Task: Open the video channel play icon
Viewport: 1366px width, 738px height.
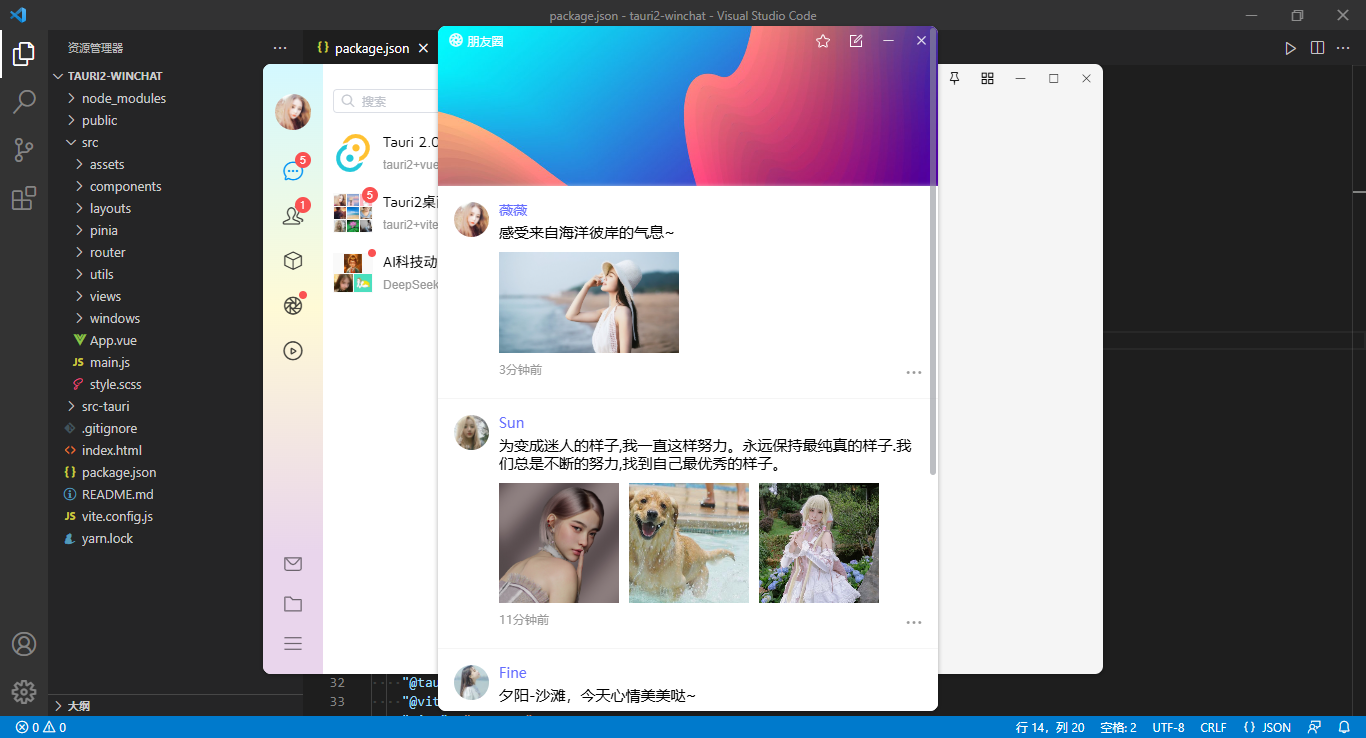Action: pyautogui.click(x=292, y=350)
